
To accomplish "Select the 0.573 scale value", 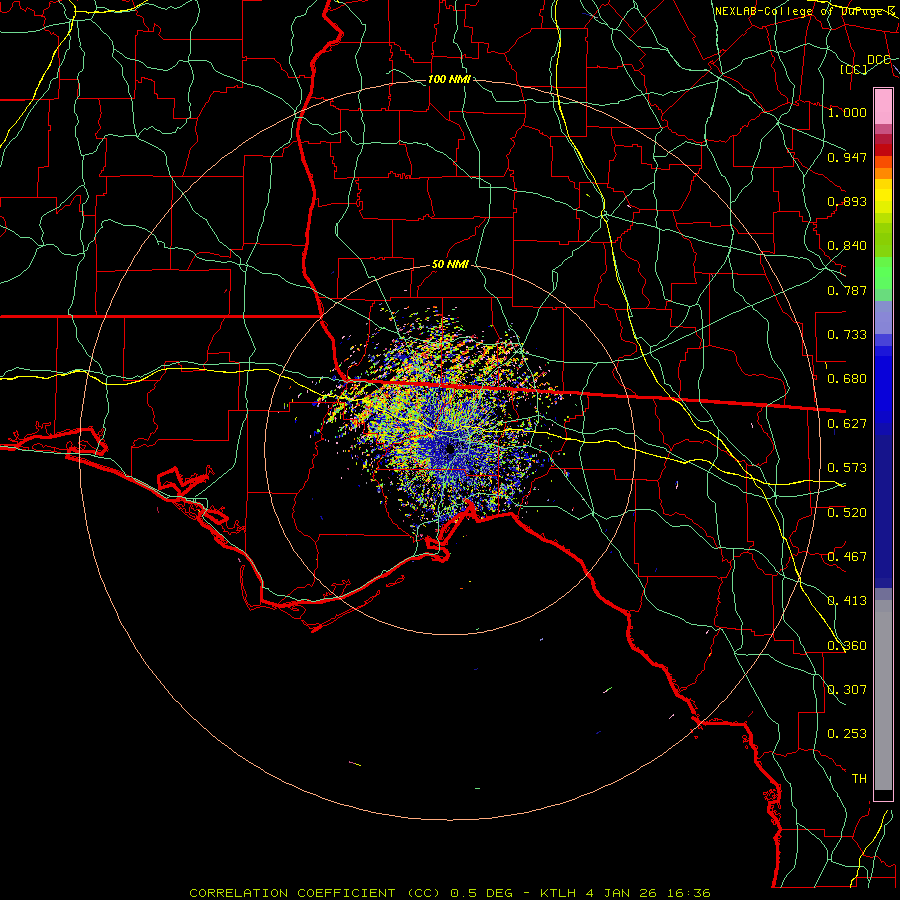I will (x=847, y=468).
